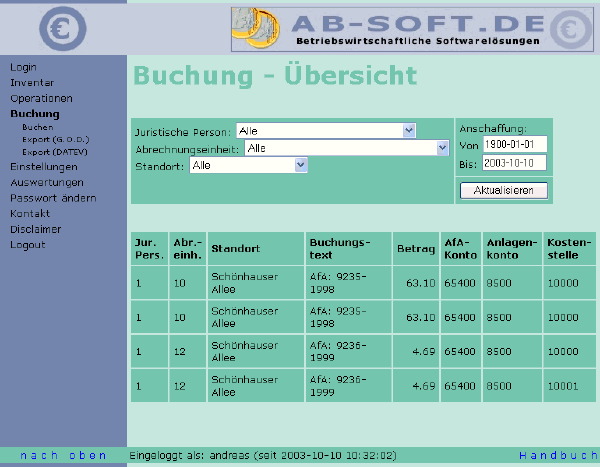Open Einstellungen in the sidebar
This screenshot has width=600, height=467.
(x=44, y=167)
